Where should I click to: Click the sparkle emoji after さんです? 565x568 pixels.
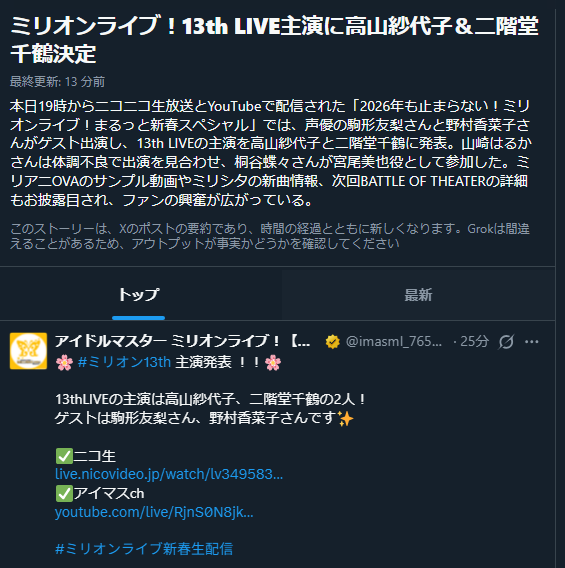tap(345, 418)
